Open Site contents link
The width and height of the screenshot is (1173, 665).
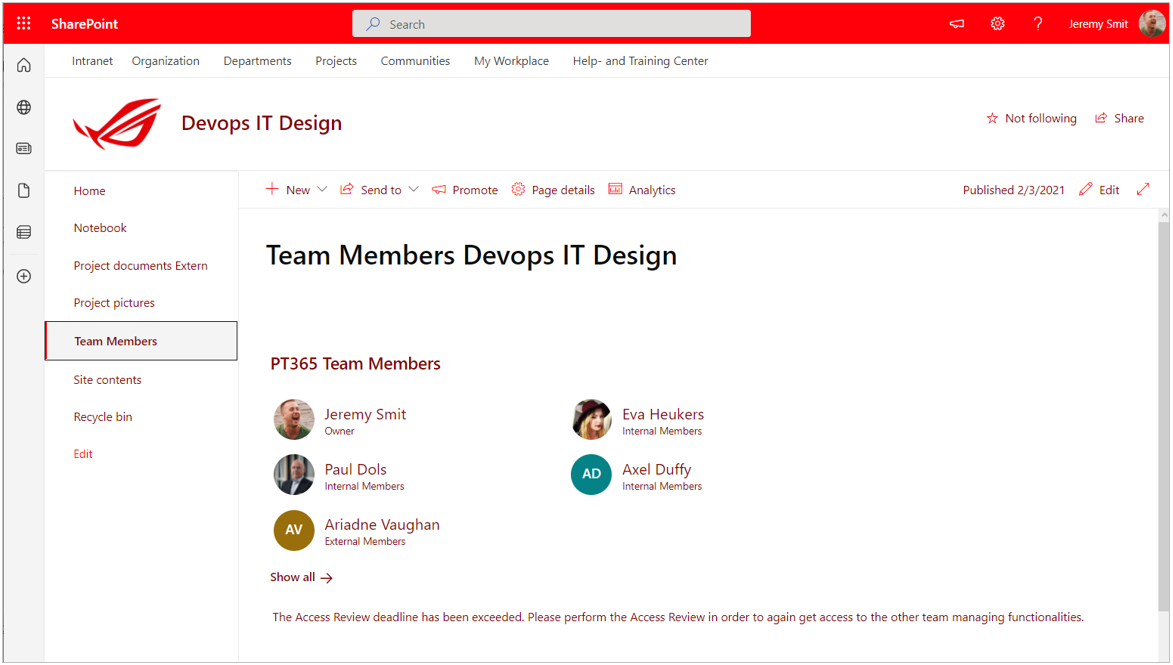[107, 380]
